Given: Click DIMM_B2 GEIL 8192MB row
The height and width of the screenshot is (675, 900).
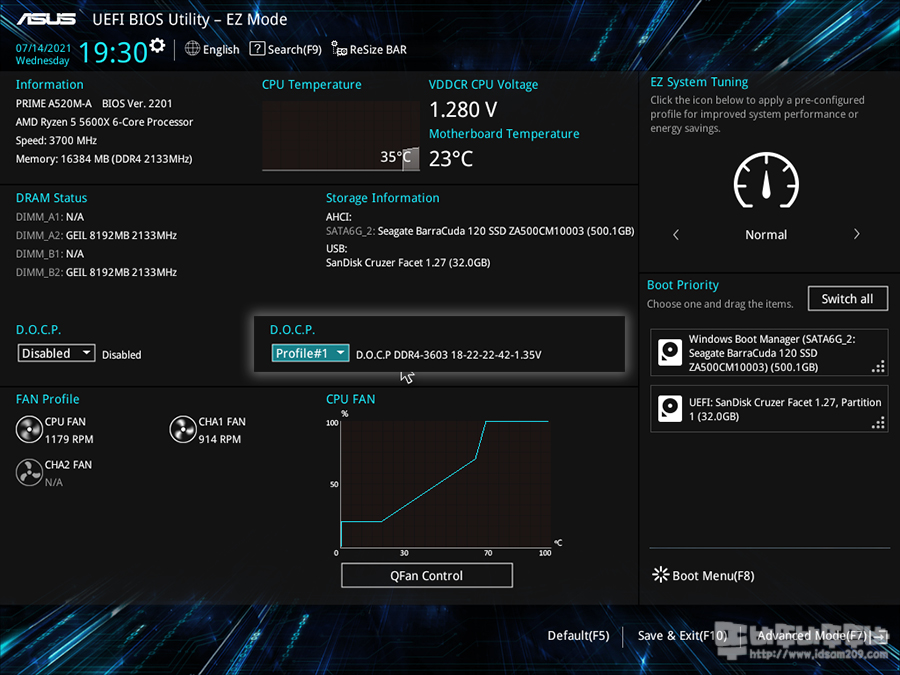Looking at the screenshot, I should click(x=96, y=272).
